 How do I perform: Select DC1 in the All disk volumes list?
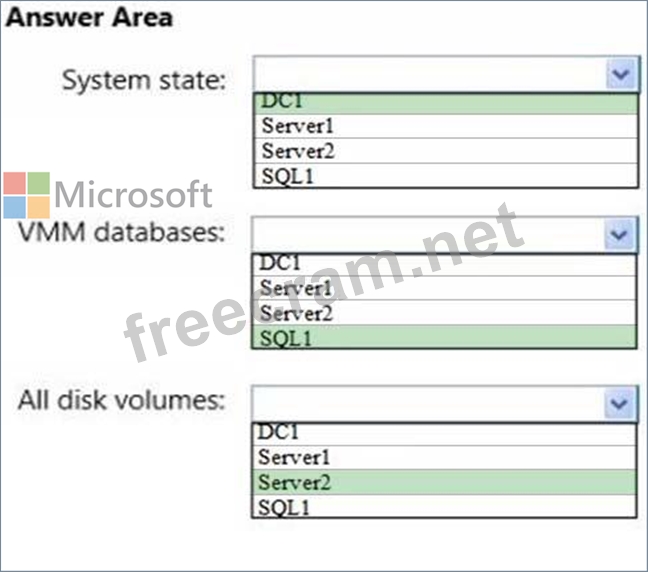tap(444, 434)
